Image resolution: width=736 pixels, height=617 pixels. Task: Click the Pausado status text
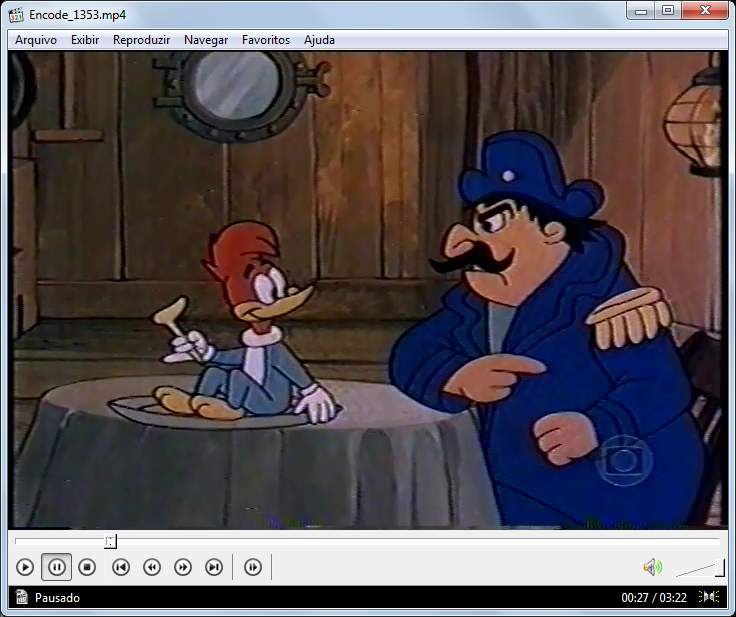(x=57, y=598)
